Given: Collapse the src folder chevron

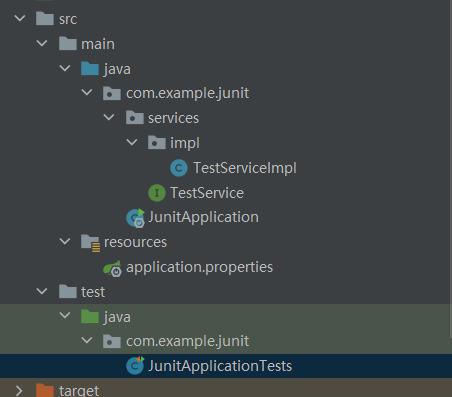Looking at the screenshot, I should point(20,18).
